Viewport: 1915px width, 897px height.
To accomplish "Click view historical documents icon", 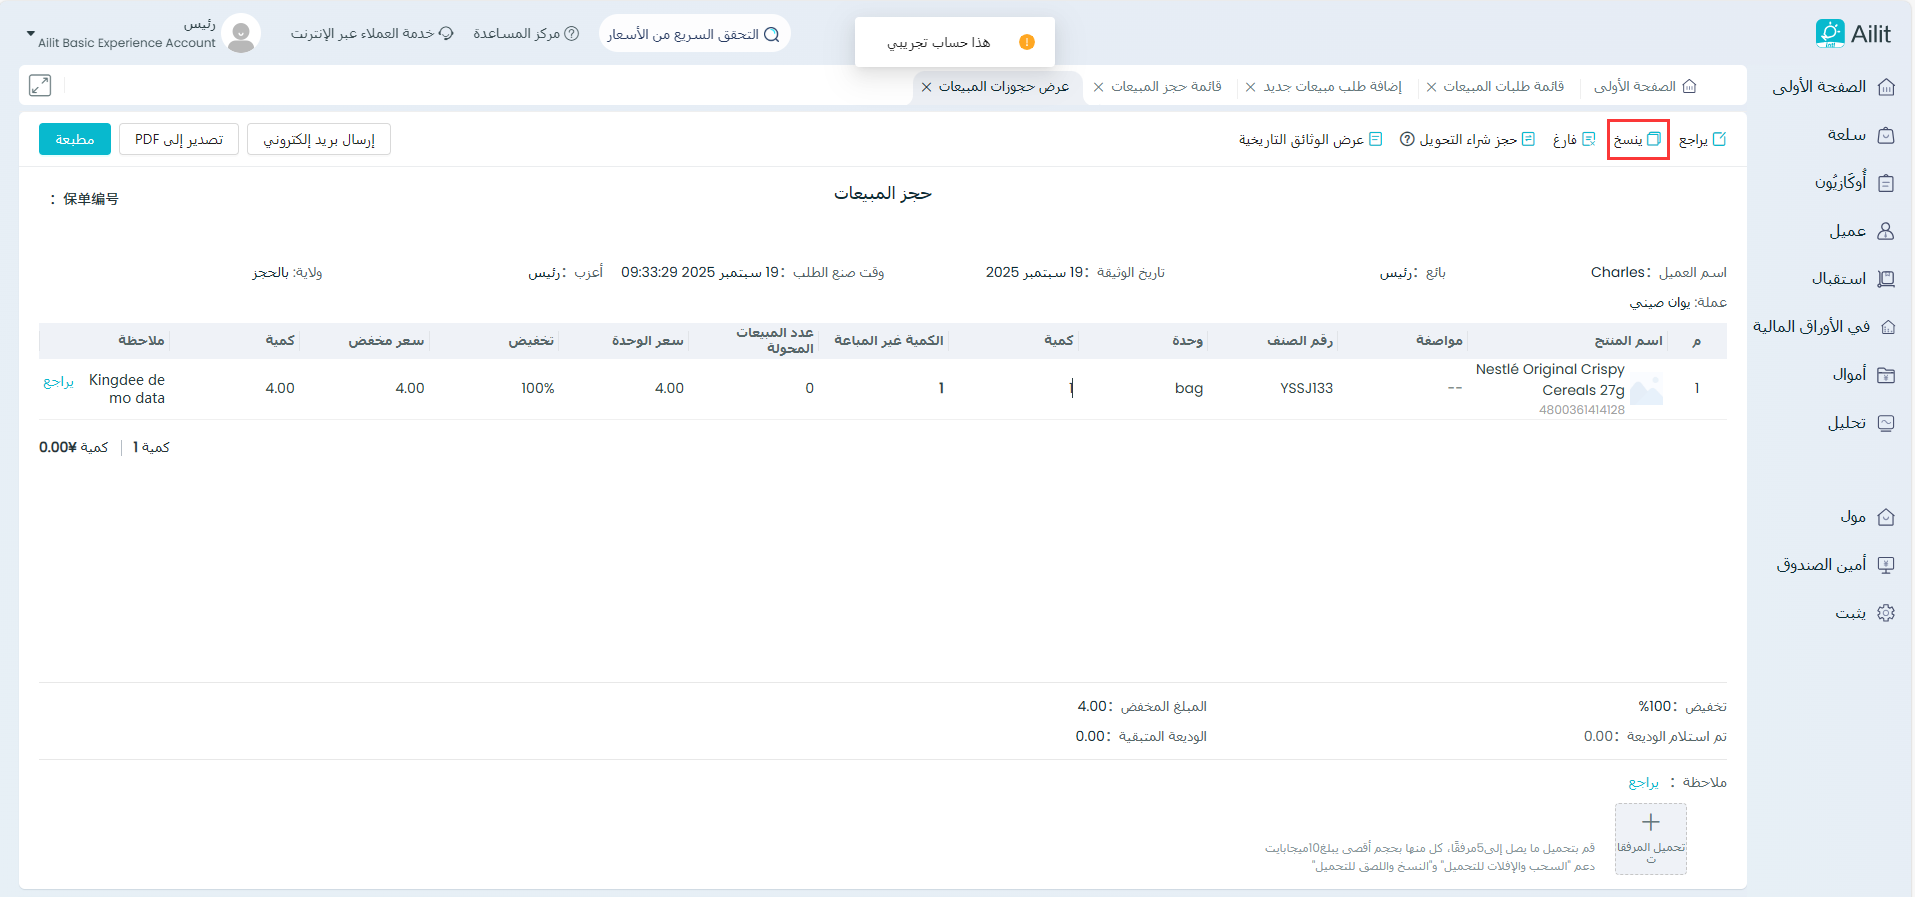I will (x=1375, y=139).
